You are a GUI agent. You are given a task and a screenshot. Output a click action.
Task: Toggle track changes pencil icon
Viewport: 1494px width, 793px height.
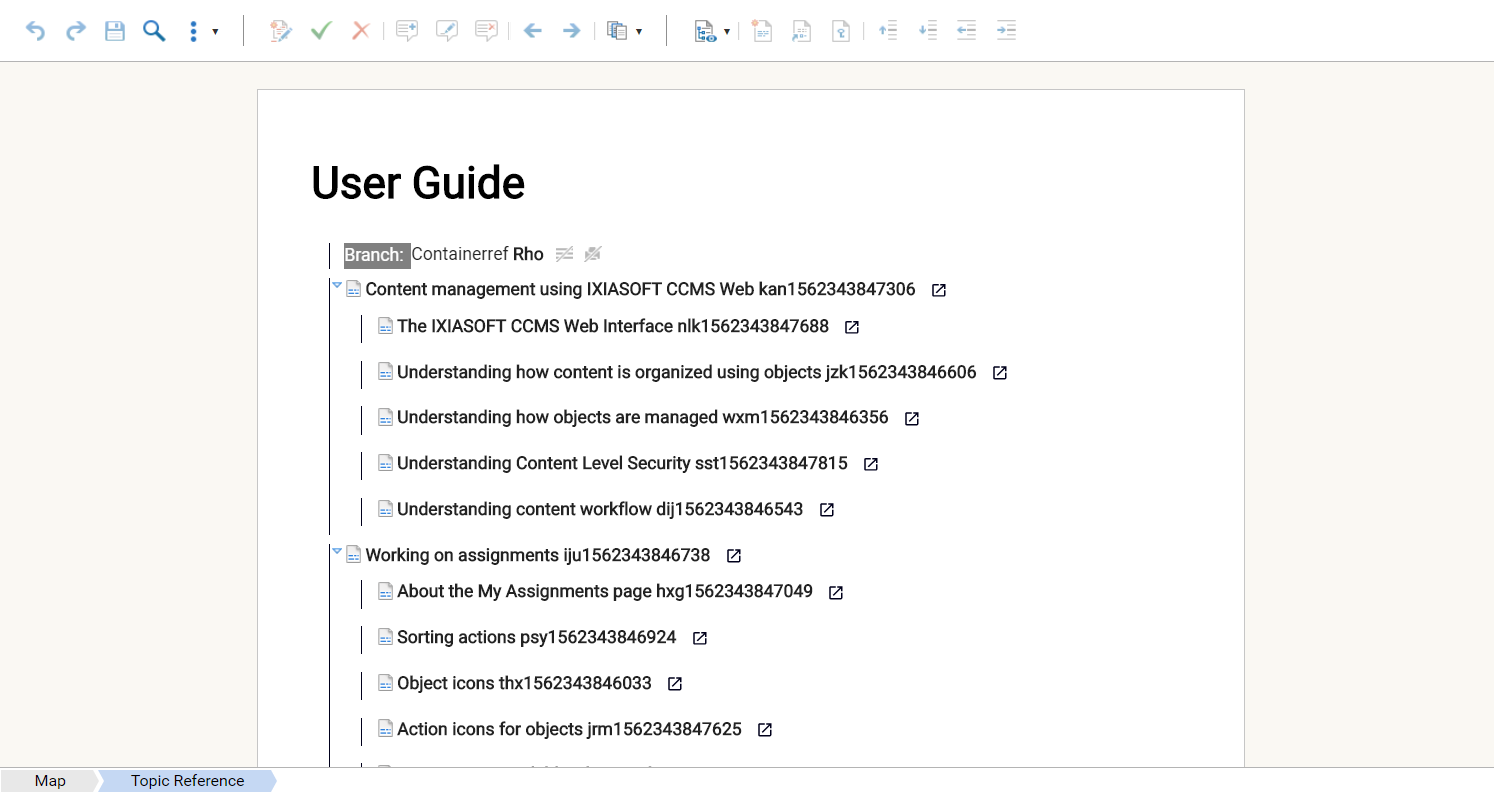click(281, 31)
